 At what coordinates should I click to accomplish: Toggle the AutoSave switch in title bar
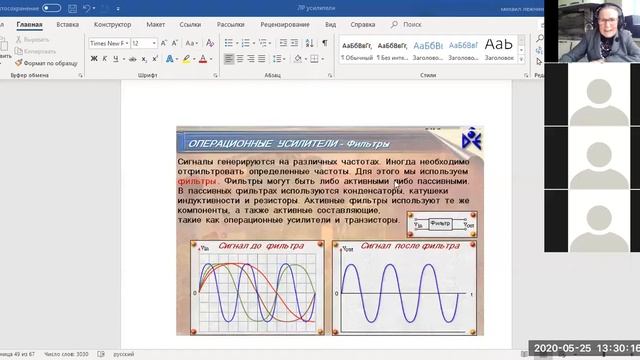pyautogui.click(x=51, y=8)
